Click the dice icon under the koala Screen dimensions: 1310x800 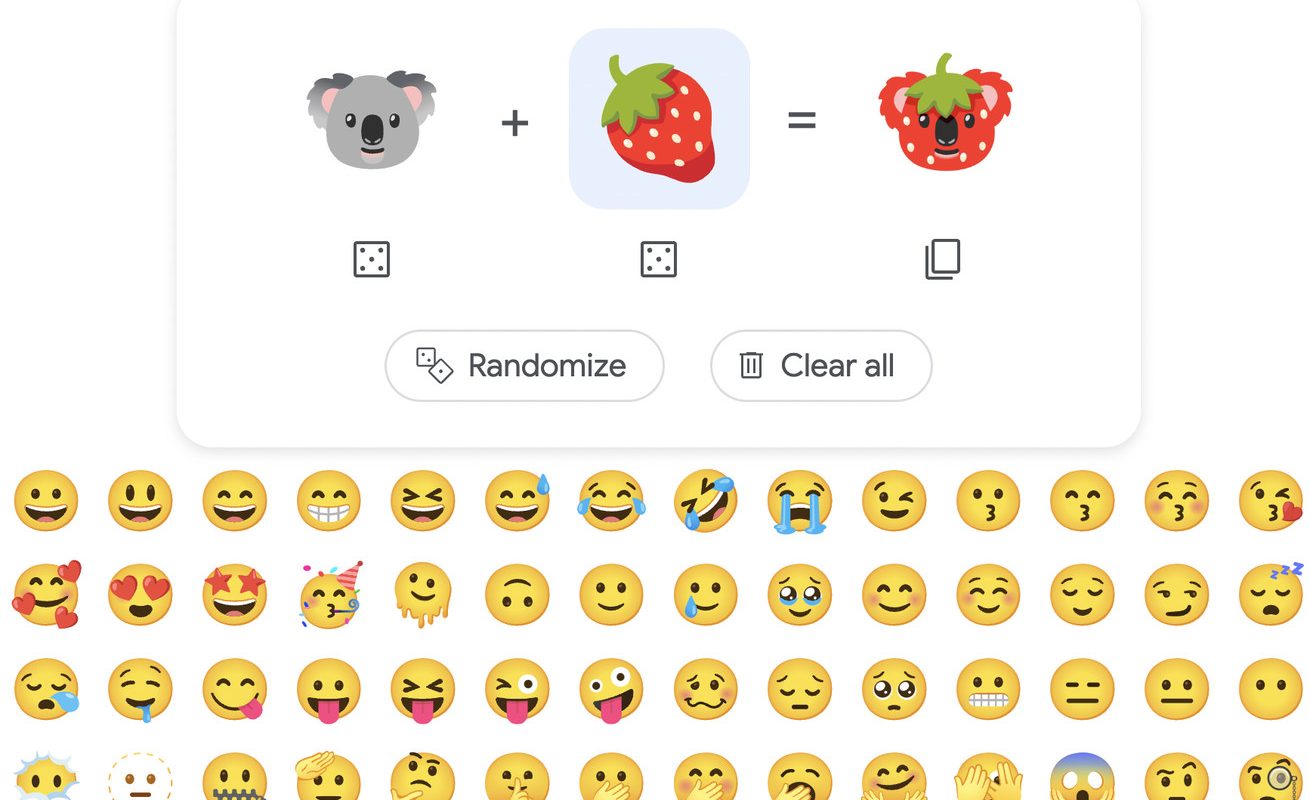372,260
